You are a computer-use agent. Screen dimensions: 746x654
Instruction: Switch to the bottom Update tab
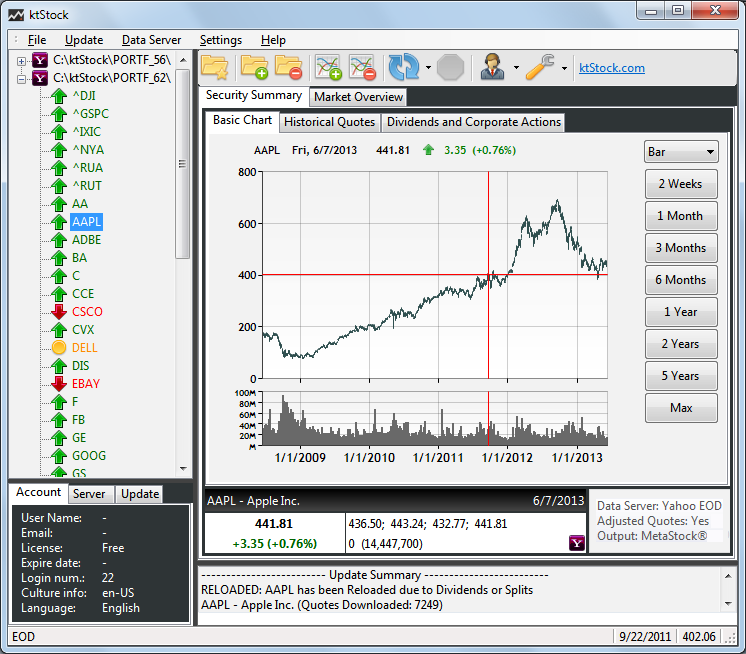[140, 494]
